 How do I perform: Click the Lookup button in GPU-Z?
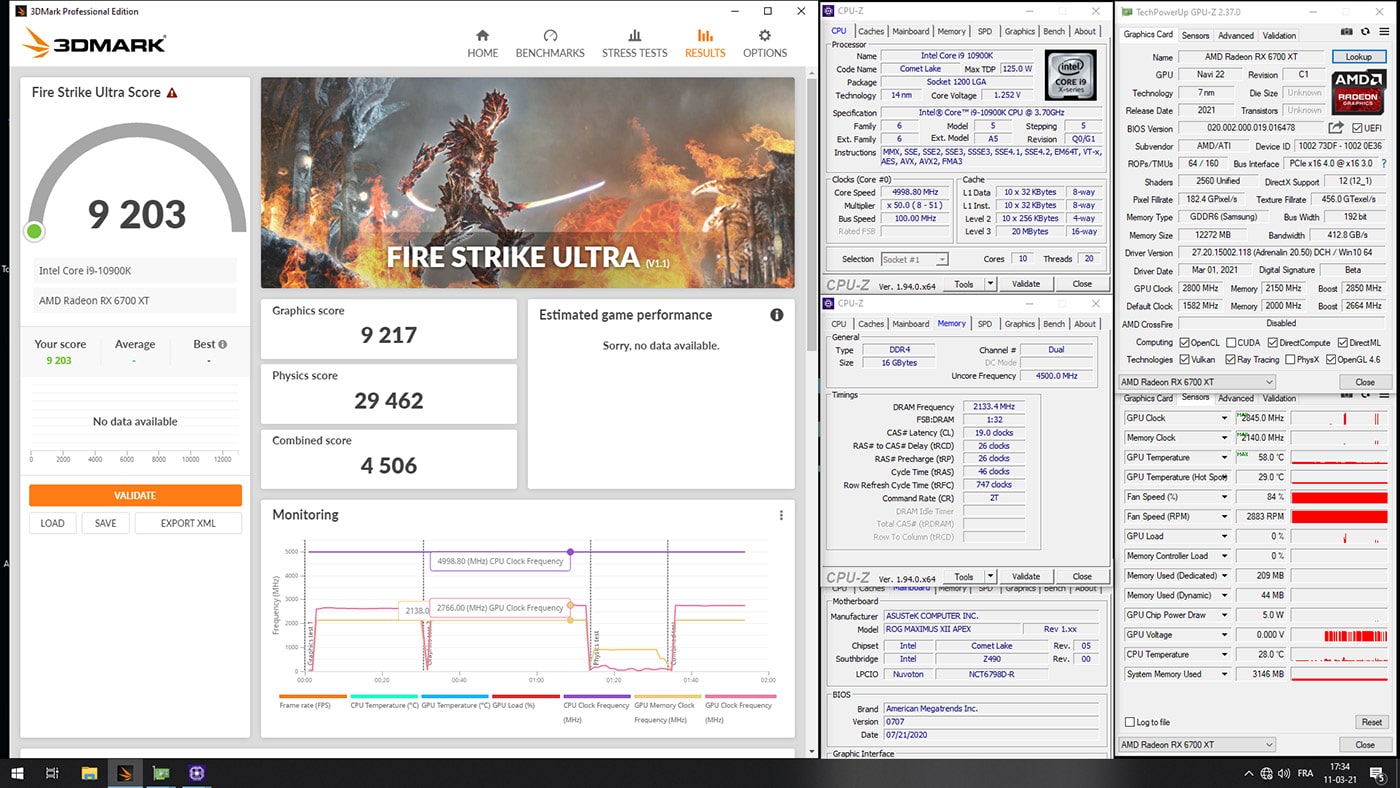[1359, 57]
